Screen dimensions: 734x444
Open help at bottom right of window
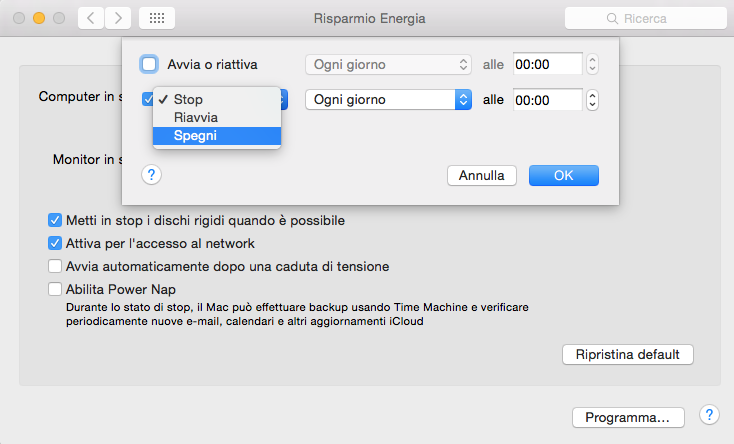click(709, 415)
